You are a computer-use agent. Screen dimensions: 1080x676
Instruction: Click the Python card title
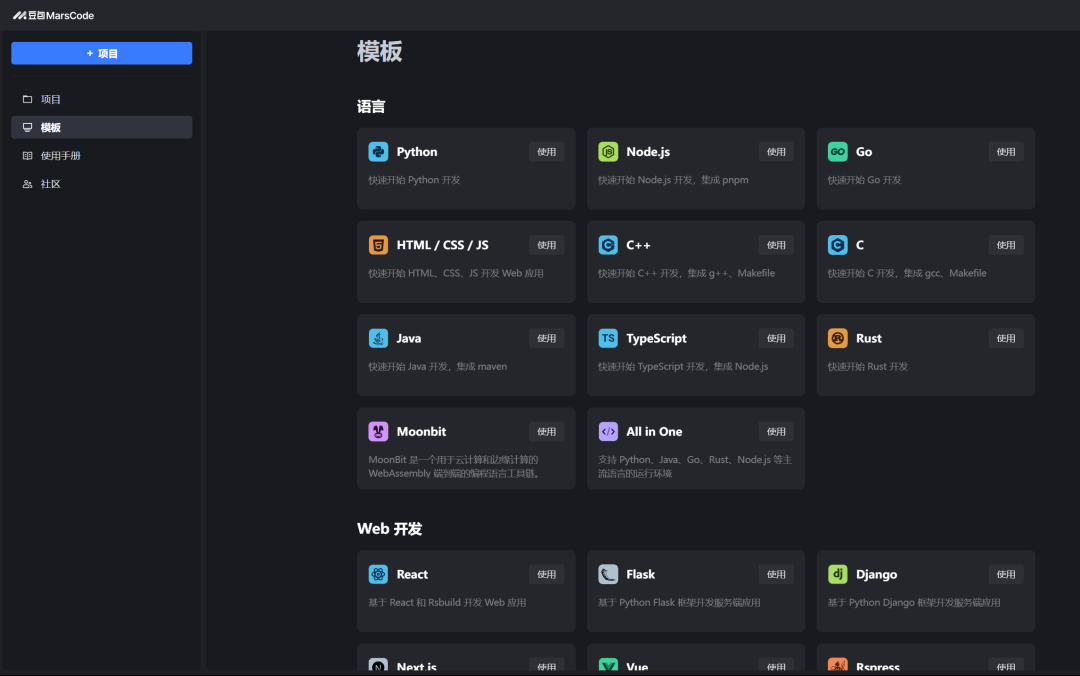tap(417, 152)
